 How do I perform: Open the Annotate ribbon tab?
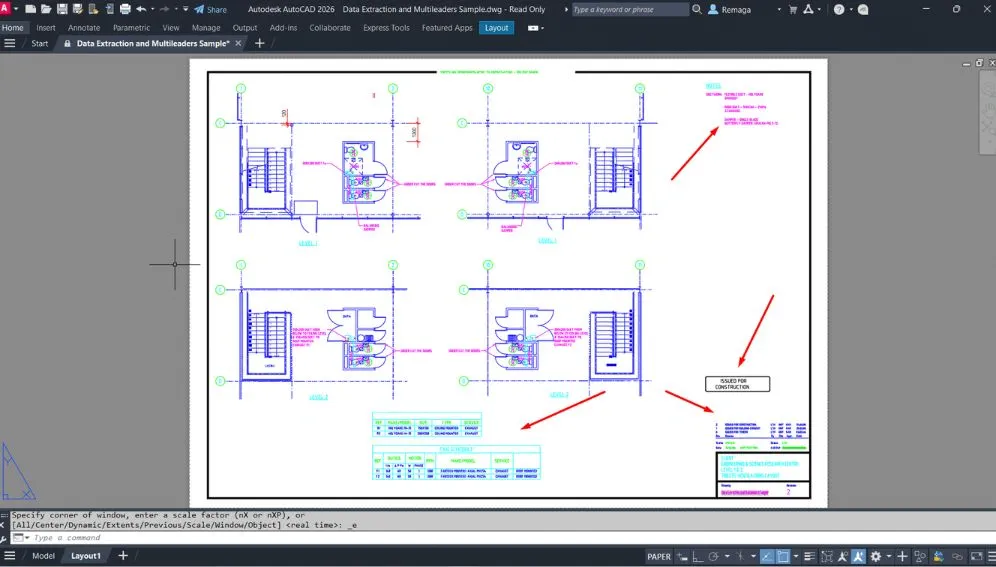(84, 28)
